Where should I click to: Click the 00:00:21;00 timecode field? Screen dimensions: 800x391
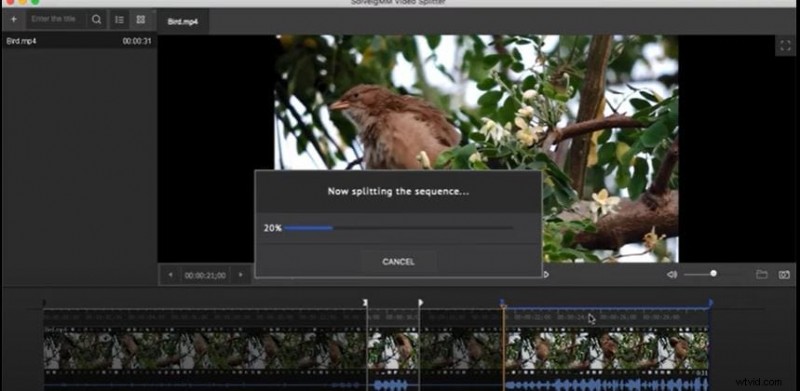205,276
